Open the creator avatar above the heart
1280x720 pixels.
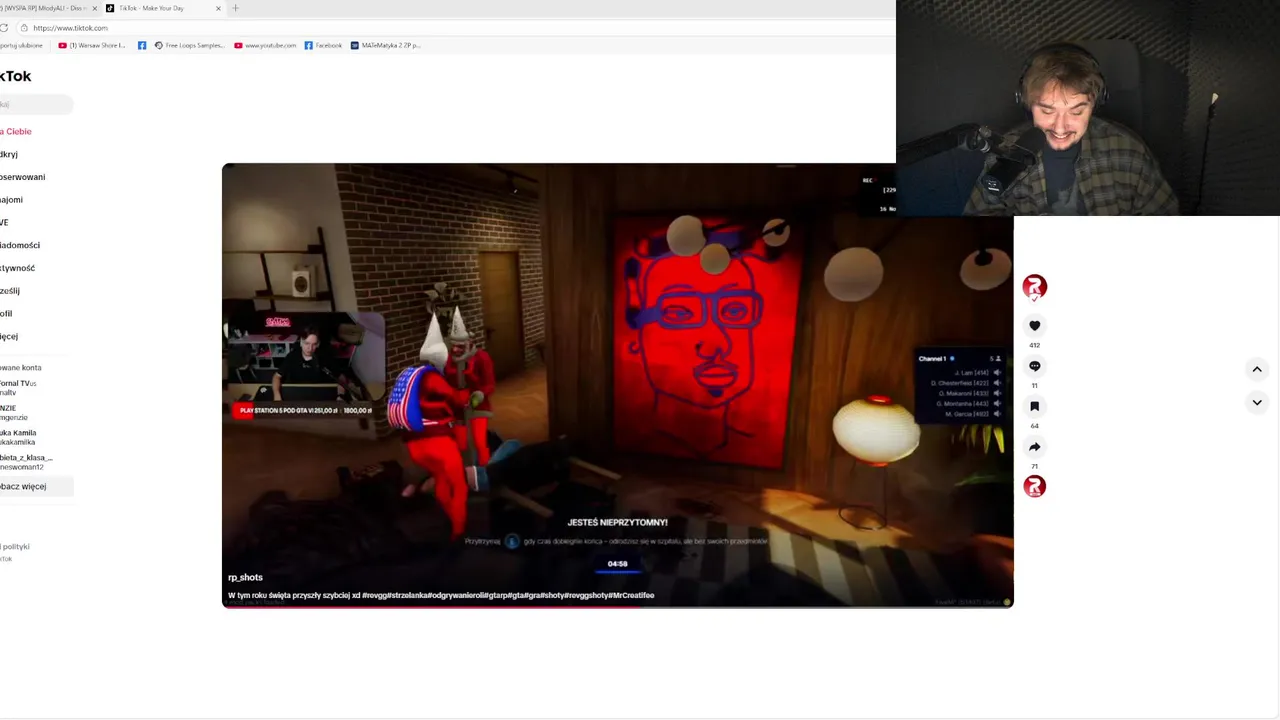point(1034,287)
